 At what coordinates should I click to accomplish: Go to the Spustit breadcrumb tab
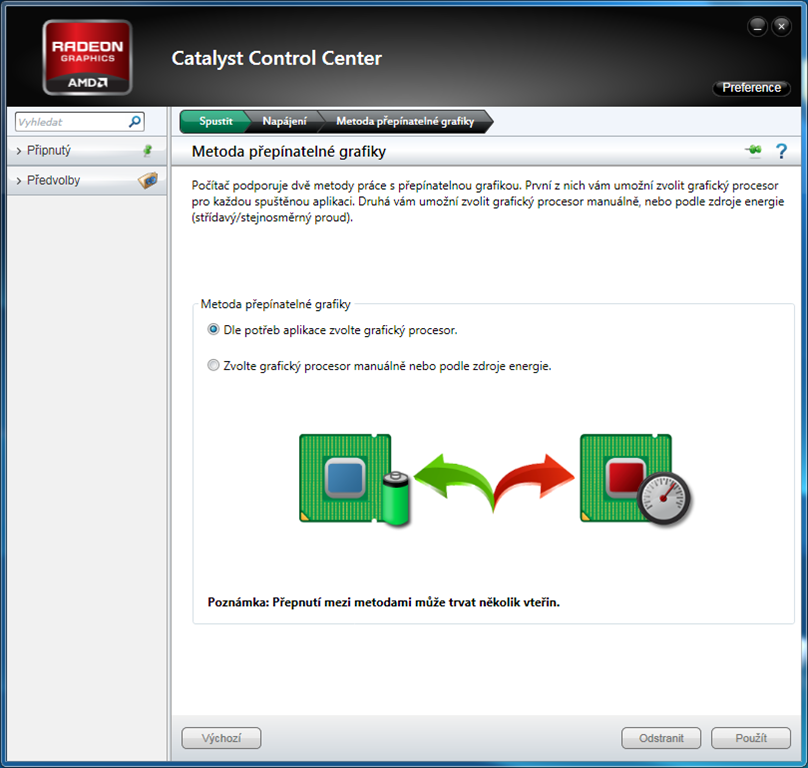[215, 121]
